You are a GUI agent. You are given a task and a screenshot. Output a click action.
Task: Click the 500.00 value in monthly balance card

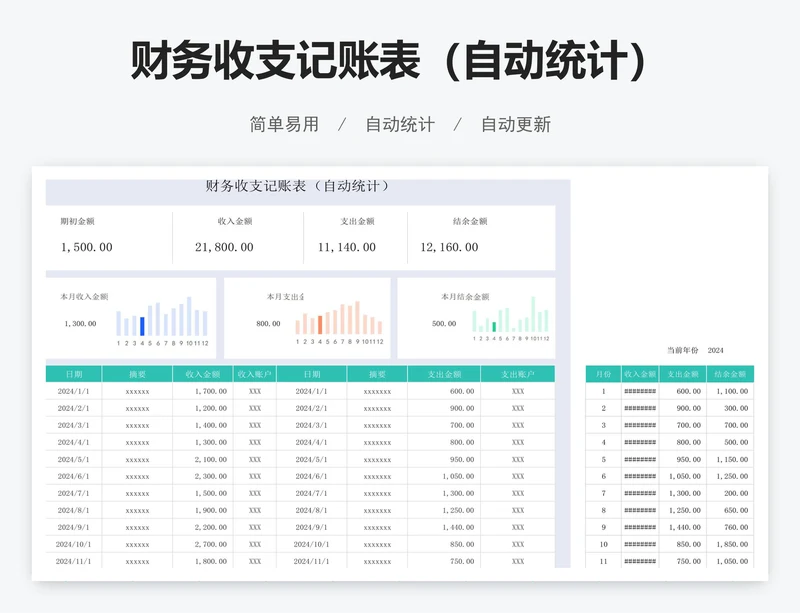(x=444, y=324)
